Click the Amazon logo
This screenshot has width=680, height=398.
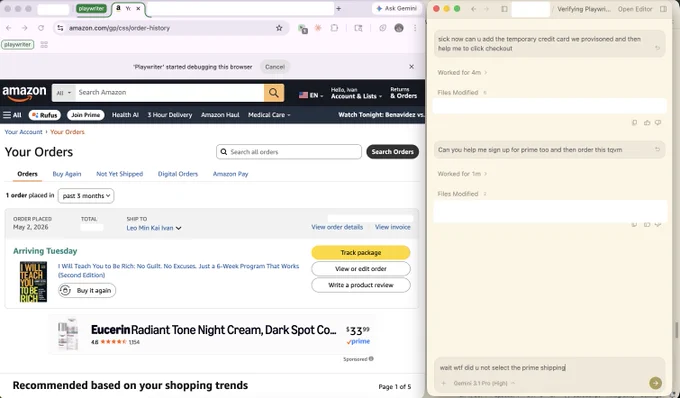tap(24, 93)
